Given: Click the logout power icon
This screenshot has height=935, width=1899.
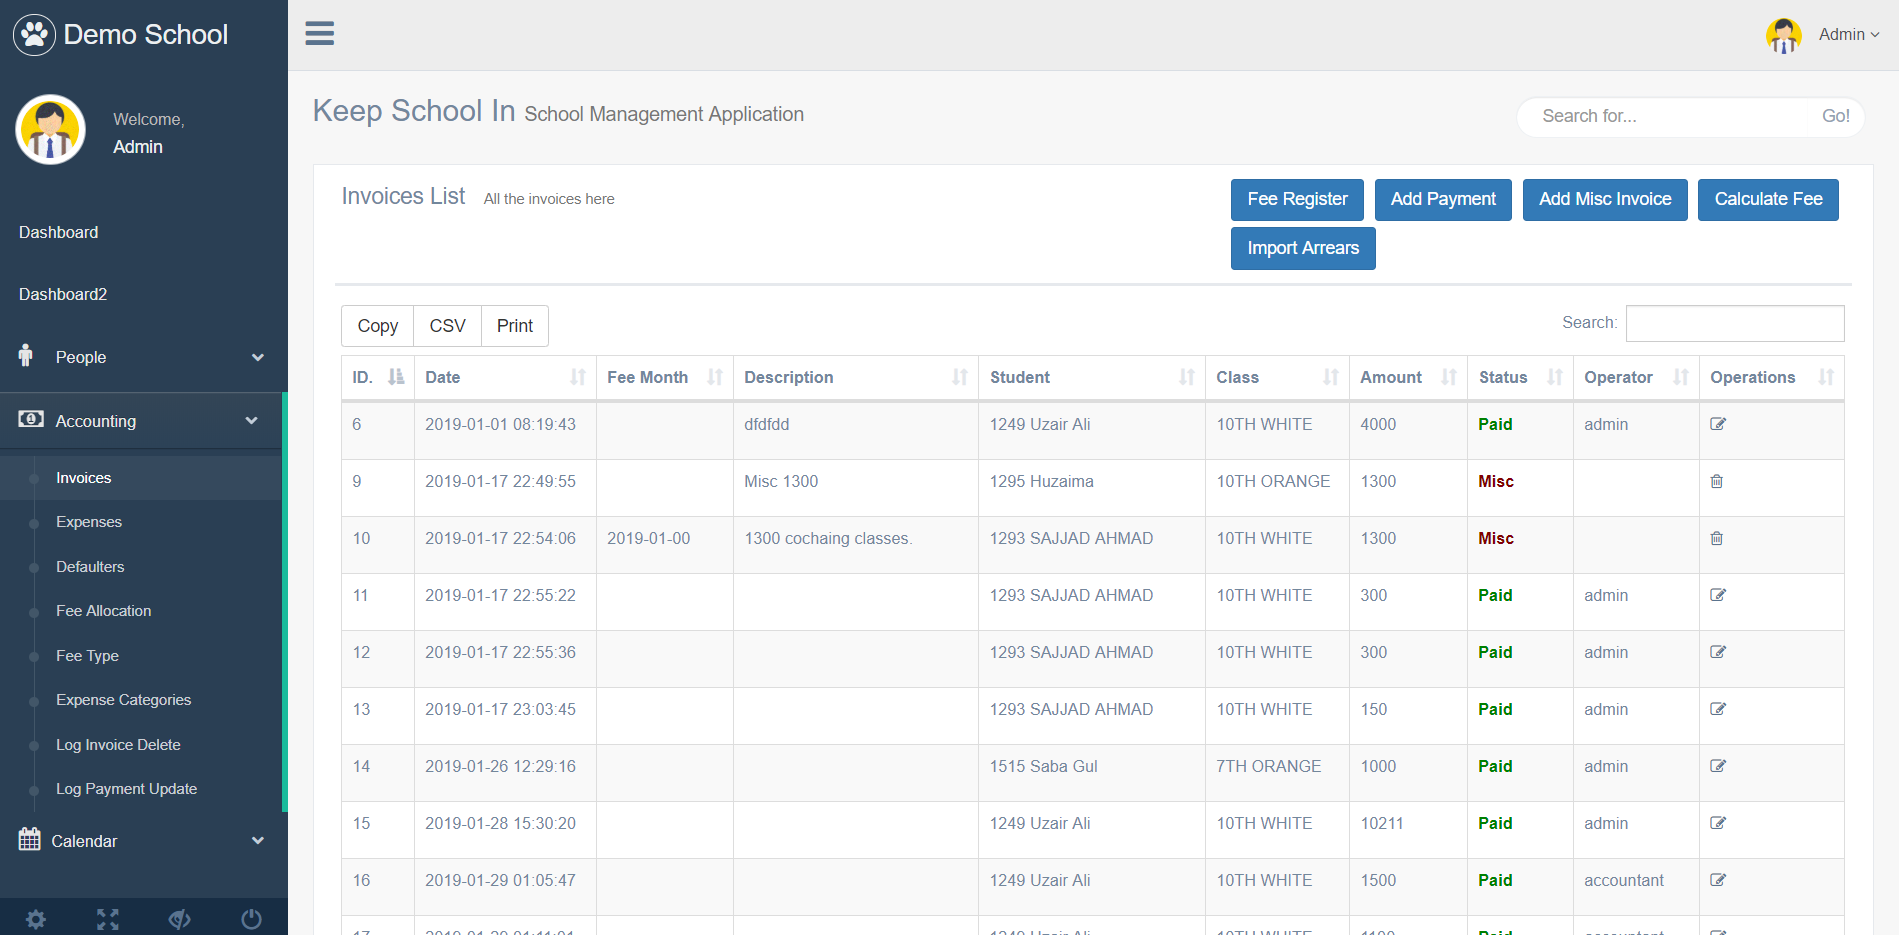Looking at the screenshot, I should [x=251, y=919].
